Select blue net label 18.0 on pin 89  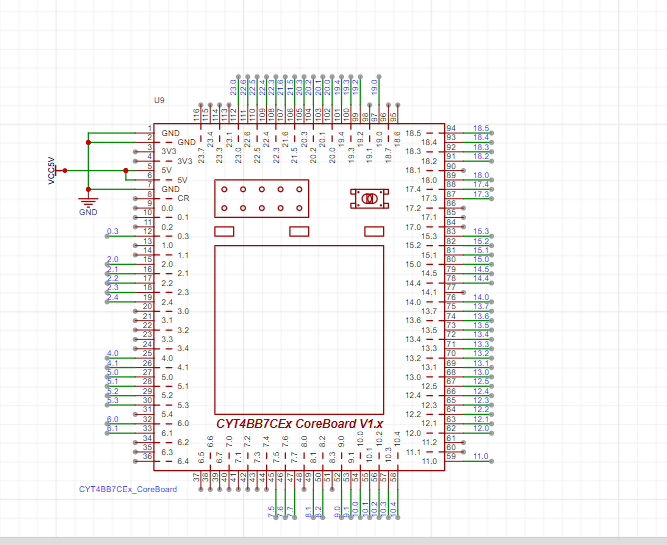(x=481, y=175)
